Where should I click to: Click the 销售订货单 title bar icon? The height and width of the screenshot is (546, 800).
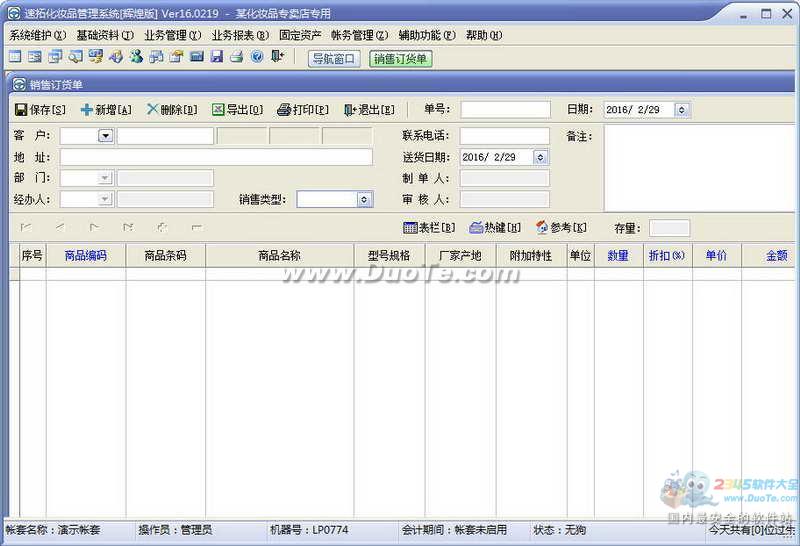pyautogui.click(x=19, y=84)
